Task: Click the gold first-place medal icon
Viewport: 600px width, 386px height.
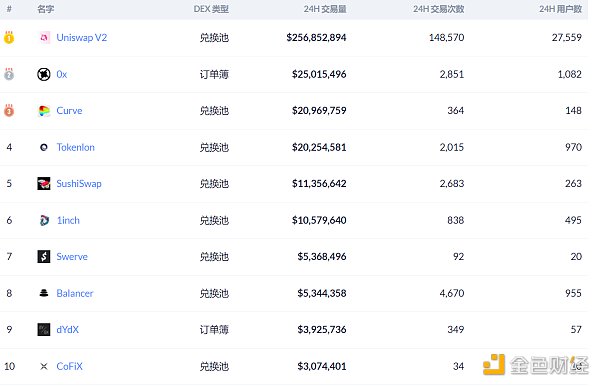Action: coord(9,37)
